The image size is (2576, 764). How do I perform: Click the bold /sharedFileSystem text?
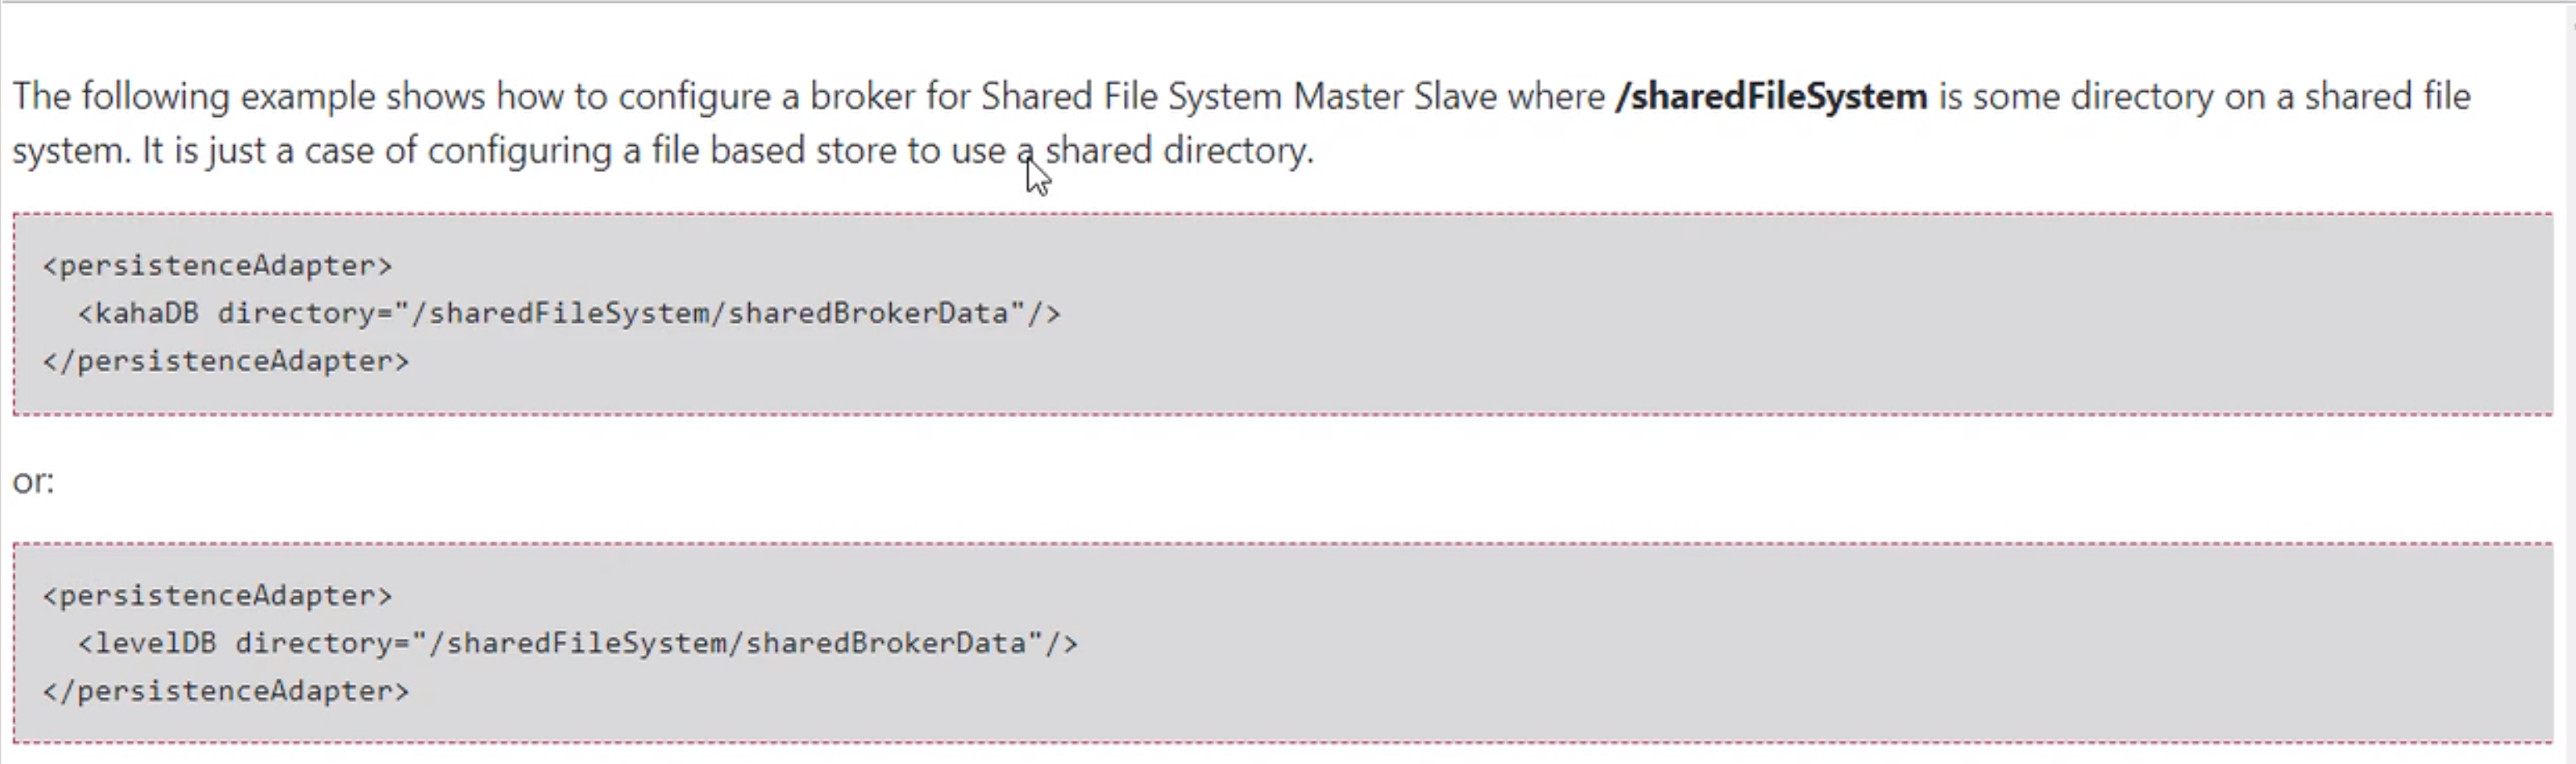coord(1771,97)
